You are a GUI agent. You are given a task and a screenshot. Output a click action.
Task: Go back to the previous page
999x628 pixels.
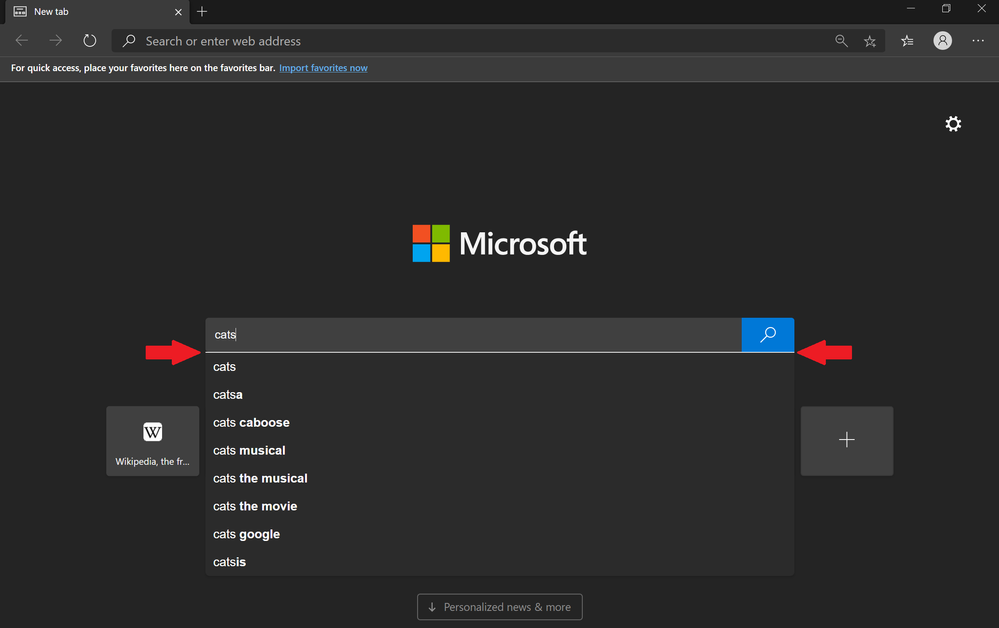pyautogui.click(x=22, y=41)
